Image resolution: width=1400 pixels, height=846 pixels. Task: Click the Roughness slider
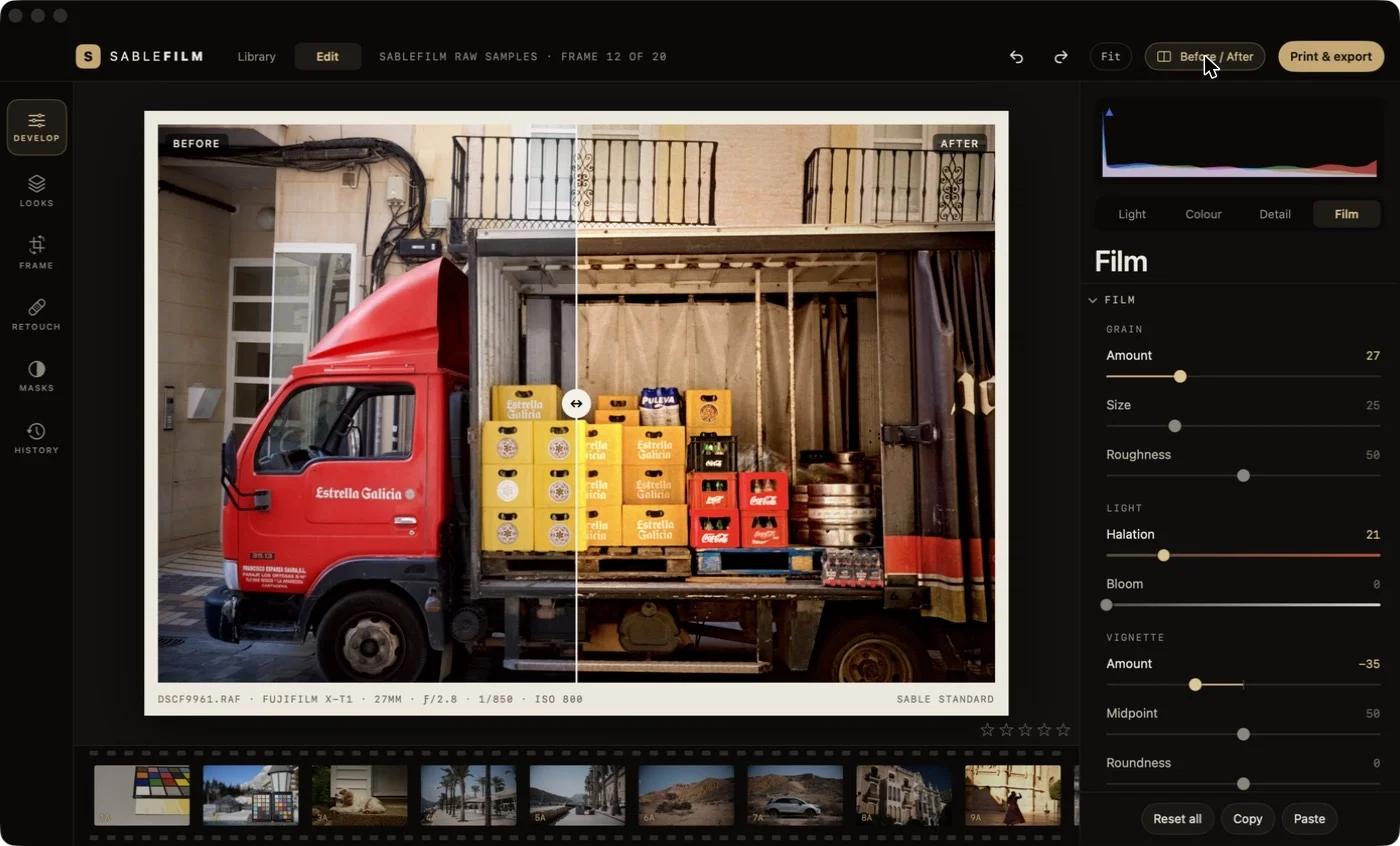click(x=1243, y=476)
